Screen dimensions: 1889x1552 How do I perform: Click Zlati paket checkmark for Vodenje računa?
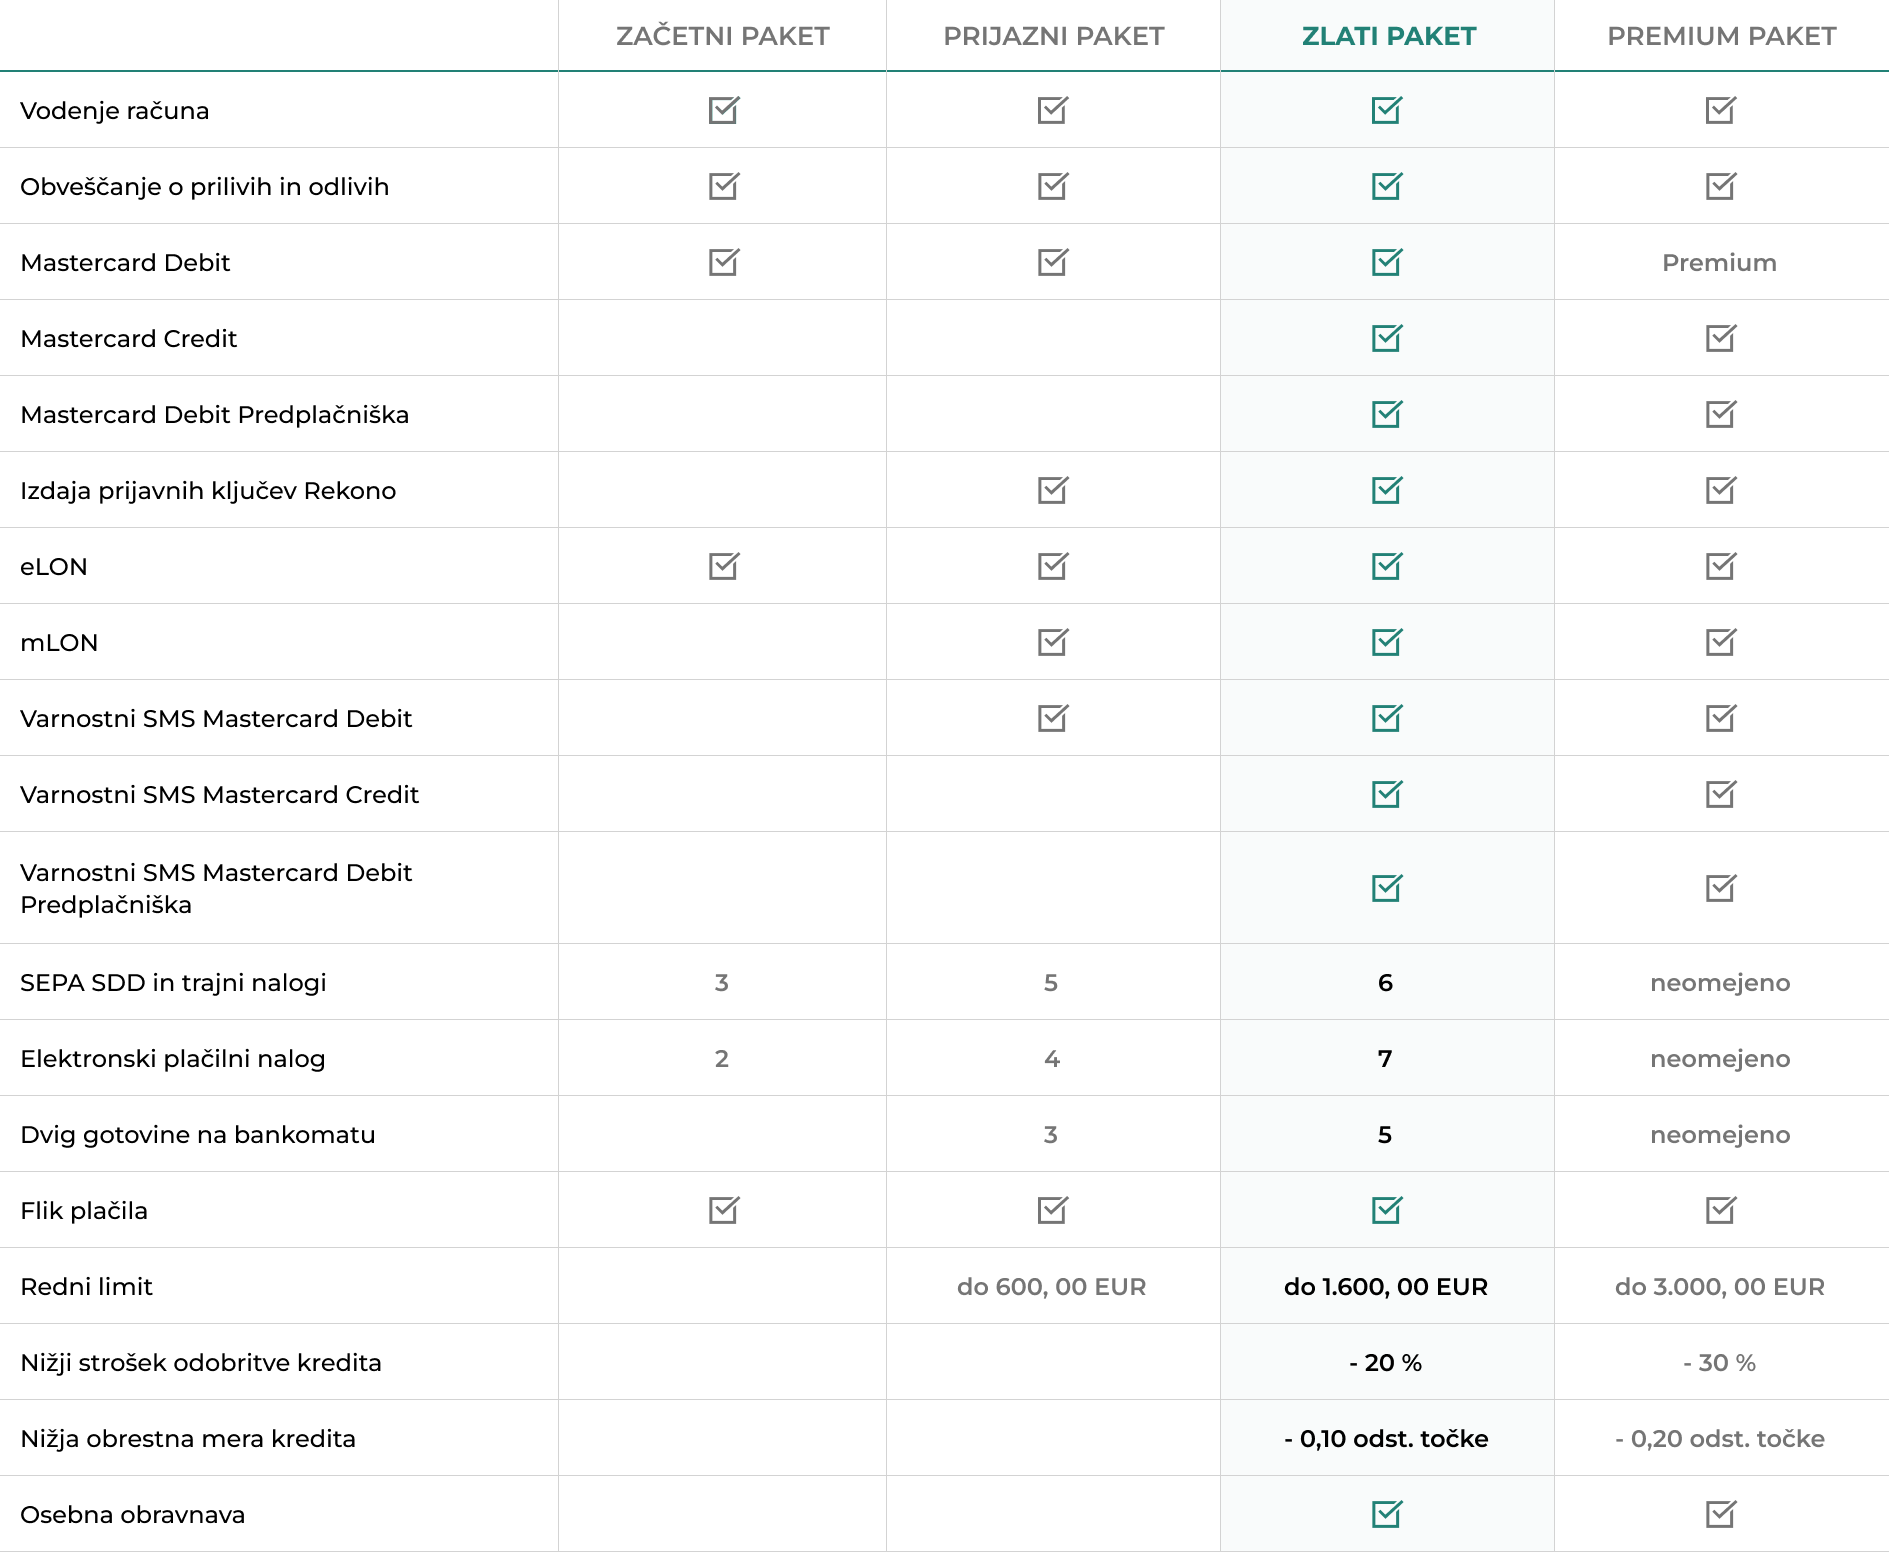[1386, 110]
